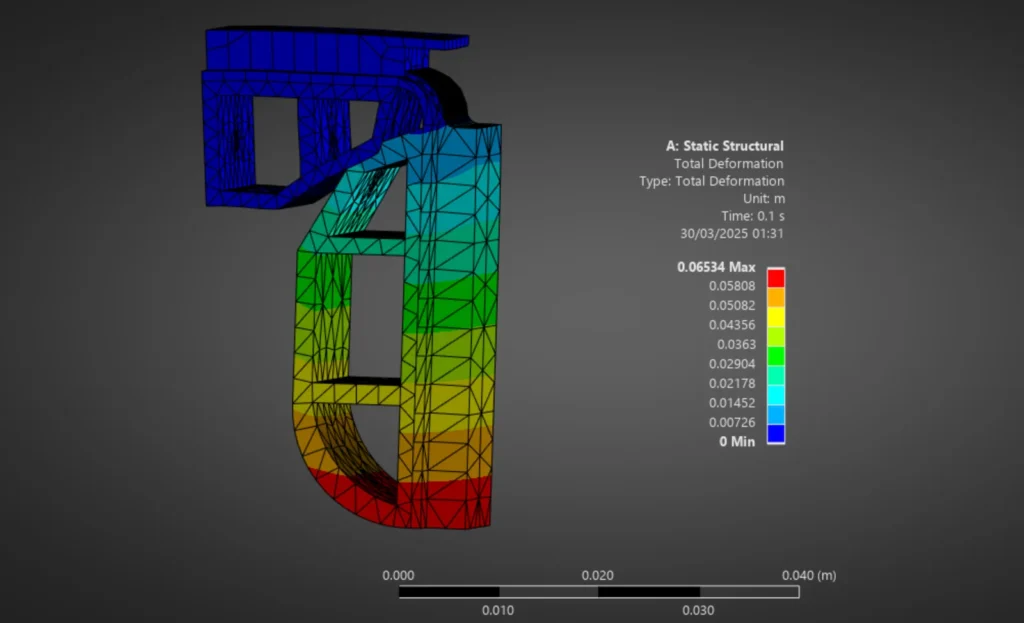This screenshot has width=1024, height=623.
Task: Click the date stamp 30/03/2025 01:31
Action: pyautogui.click(x=731, y=233)
